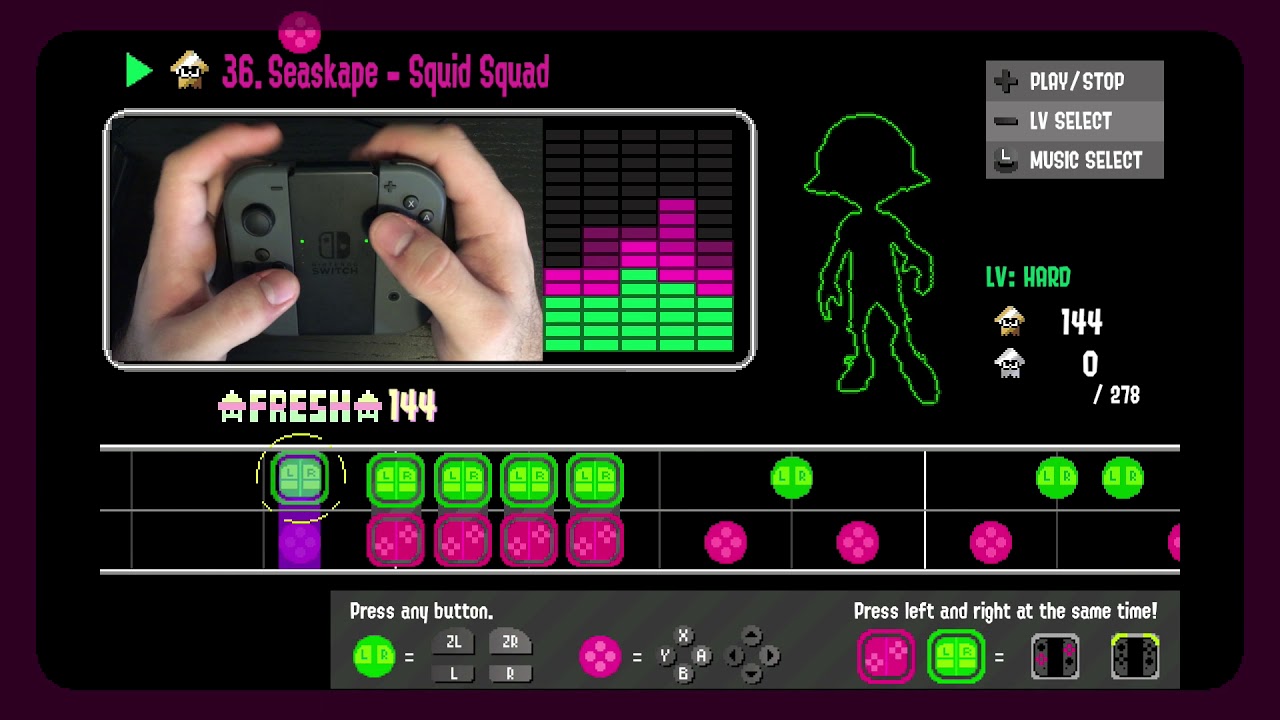Click the rightmost green LR circle note
The image size is (1280, 720).
(1123, 478)
